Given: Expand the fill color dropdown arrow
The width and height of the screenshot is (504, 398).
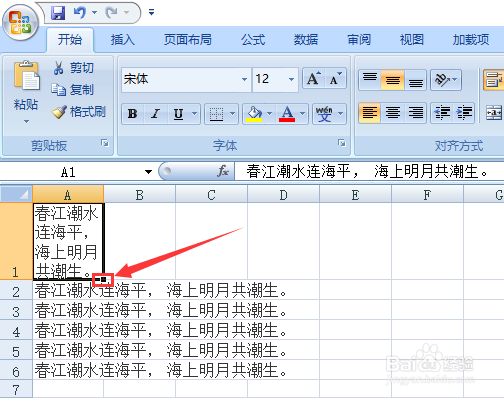Looking at the screenshot, I should pyautogui.click(x=270, y=114).
